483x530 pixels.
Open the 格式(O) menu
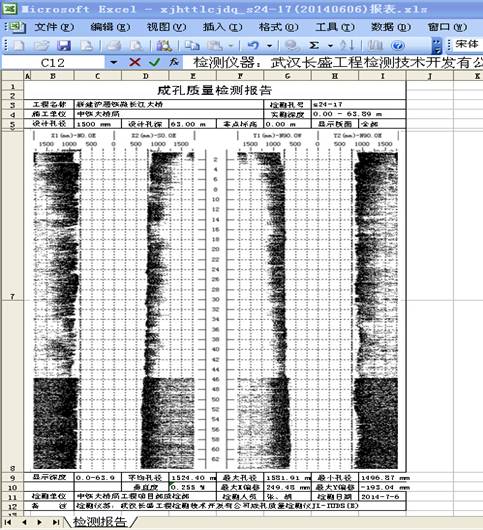pyautogui.click(x=279, y=27)
